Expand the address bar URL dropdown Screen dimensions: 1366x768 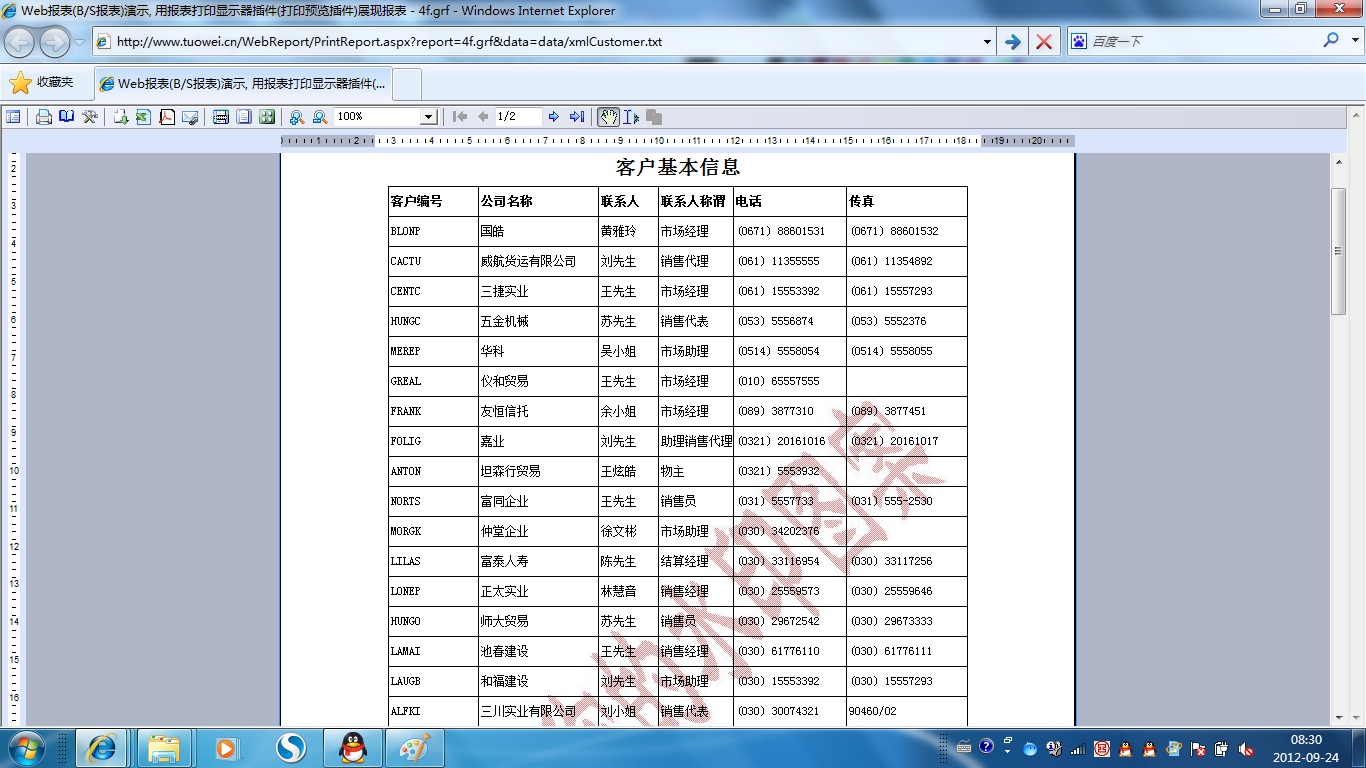point(987,42)
